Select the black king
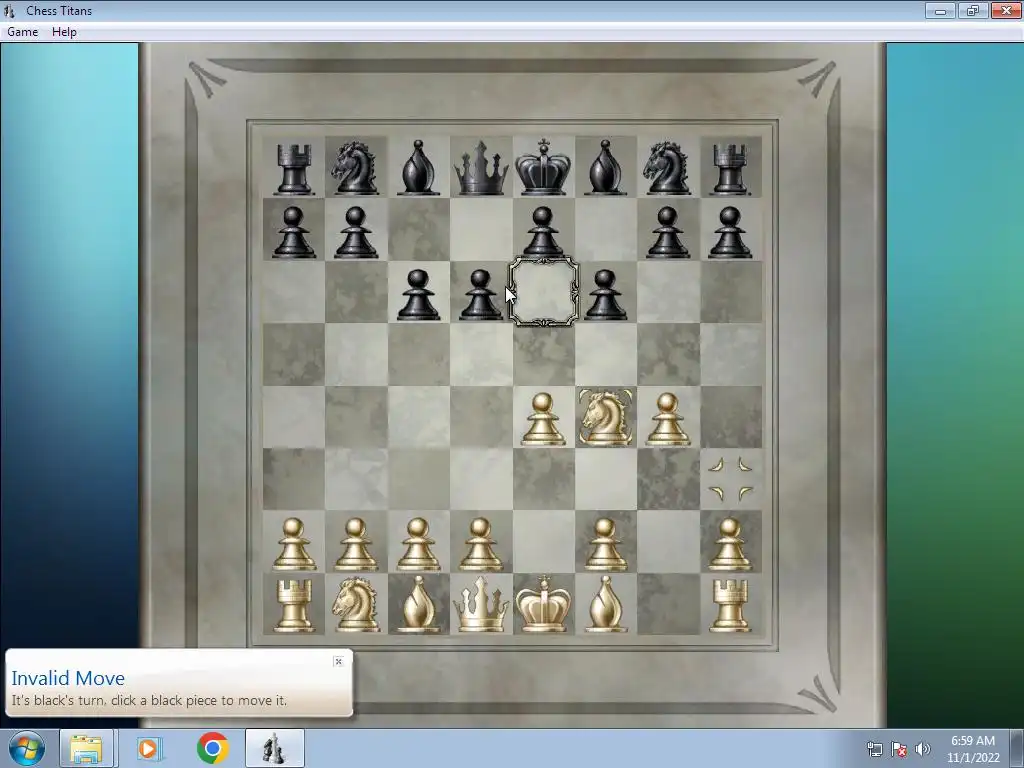The image size is (1024, 768). (543, 167)
